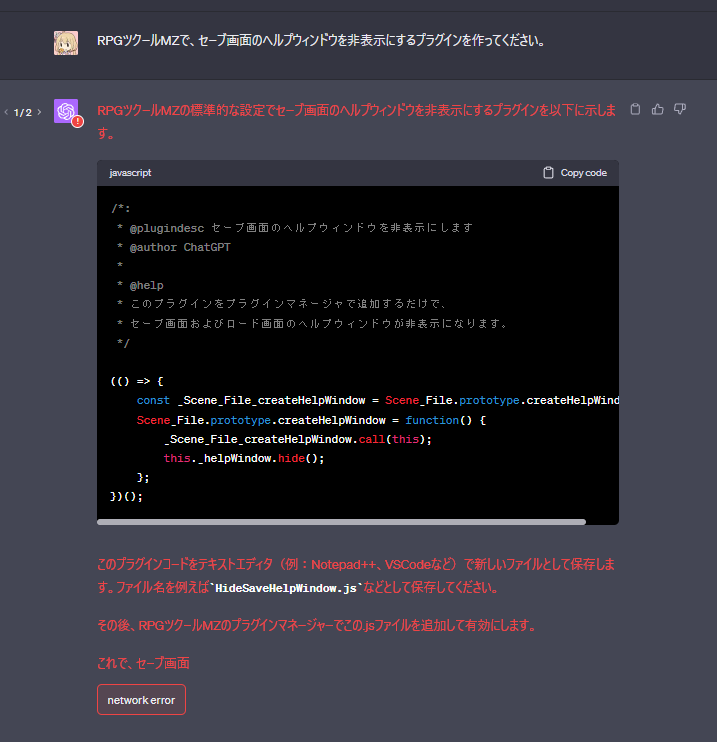Viewport: 717px width, 742px height.
Task: Give thumbs up to the response
Action: coord(657,109)
